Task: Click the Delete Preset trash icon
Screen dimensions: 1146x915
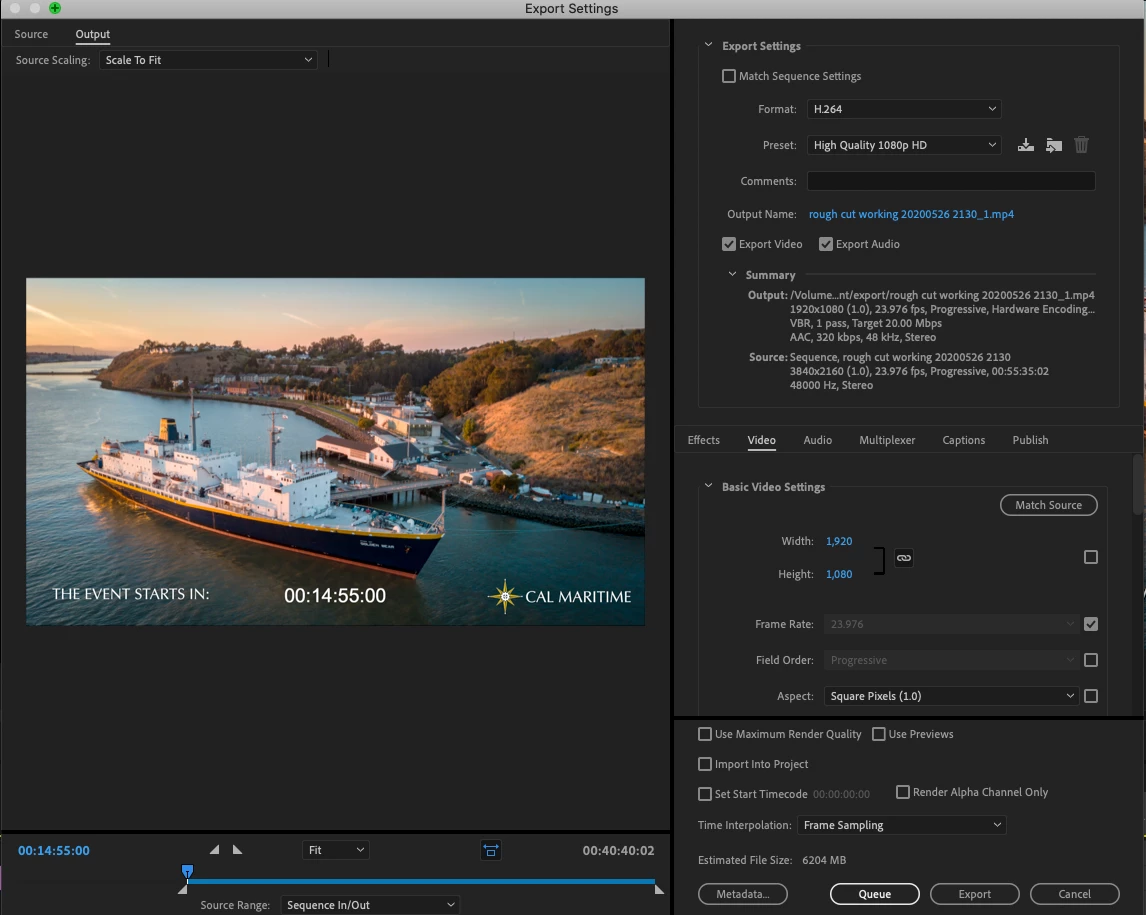Action: [1081, 145]
